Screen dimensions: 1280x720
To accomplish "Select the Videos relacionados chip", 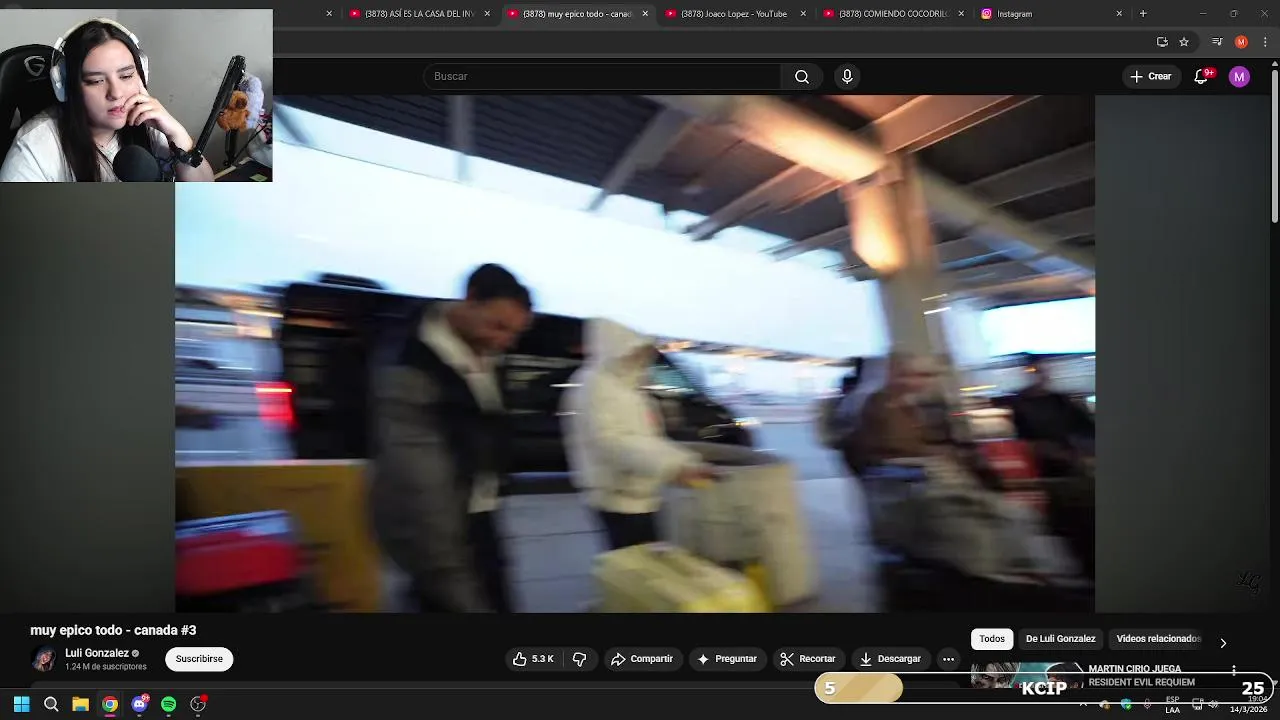I will point(1158,639).
